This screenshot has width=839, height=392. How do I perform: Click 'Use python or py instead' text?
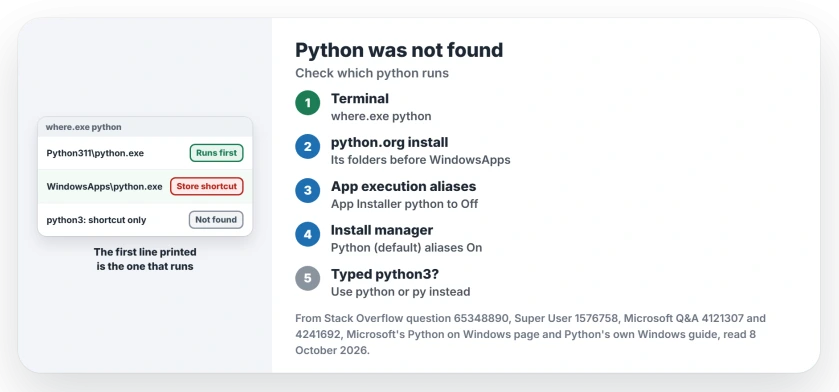pos(401,291)
